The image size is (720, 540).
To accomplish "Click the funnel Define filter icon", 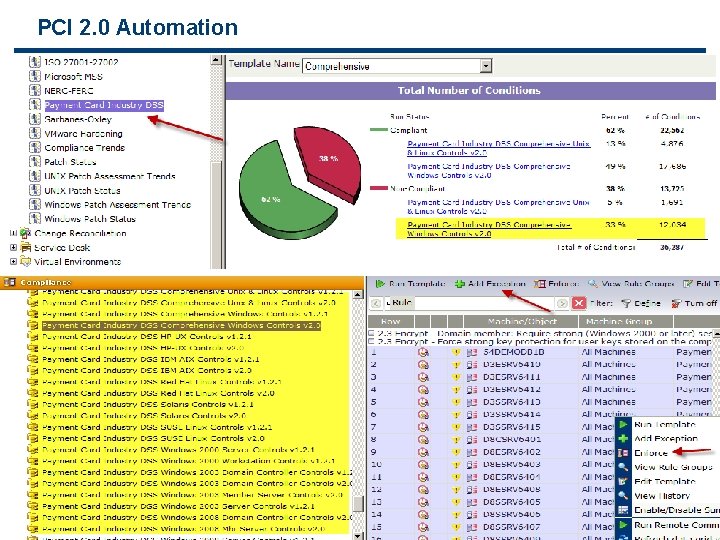I will point(625,304).
